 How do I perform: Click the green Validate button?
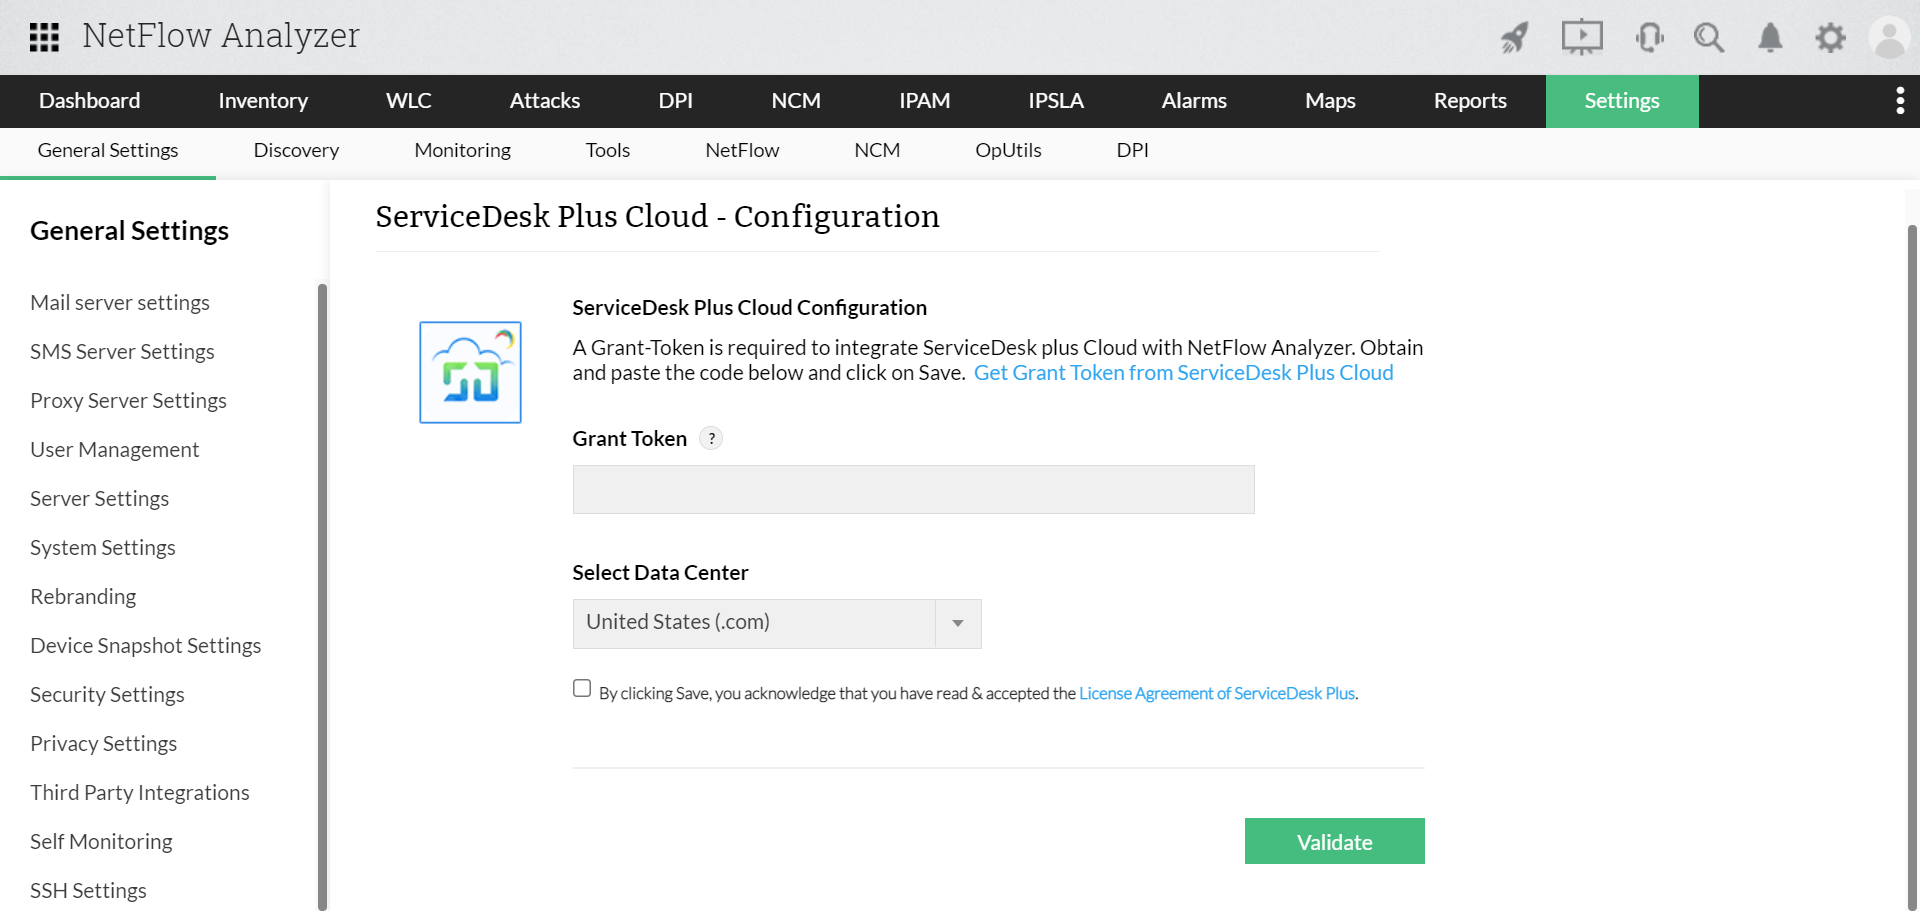1334,841
